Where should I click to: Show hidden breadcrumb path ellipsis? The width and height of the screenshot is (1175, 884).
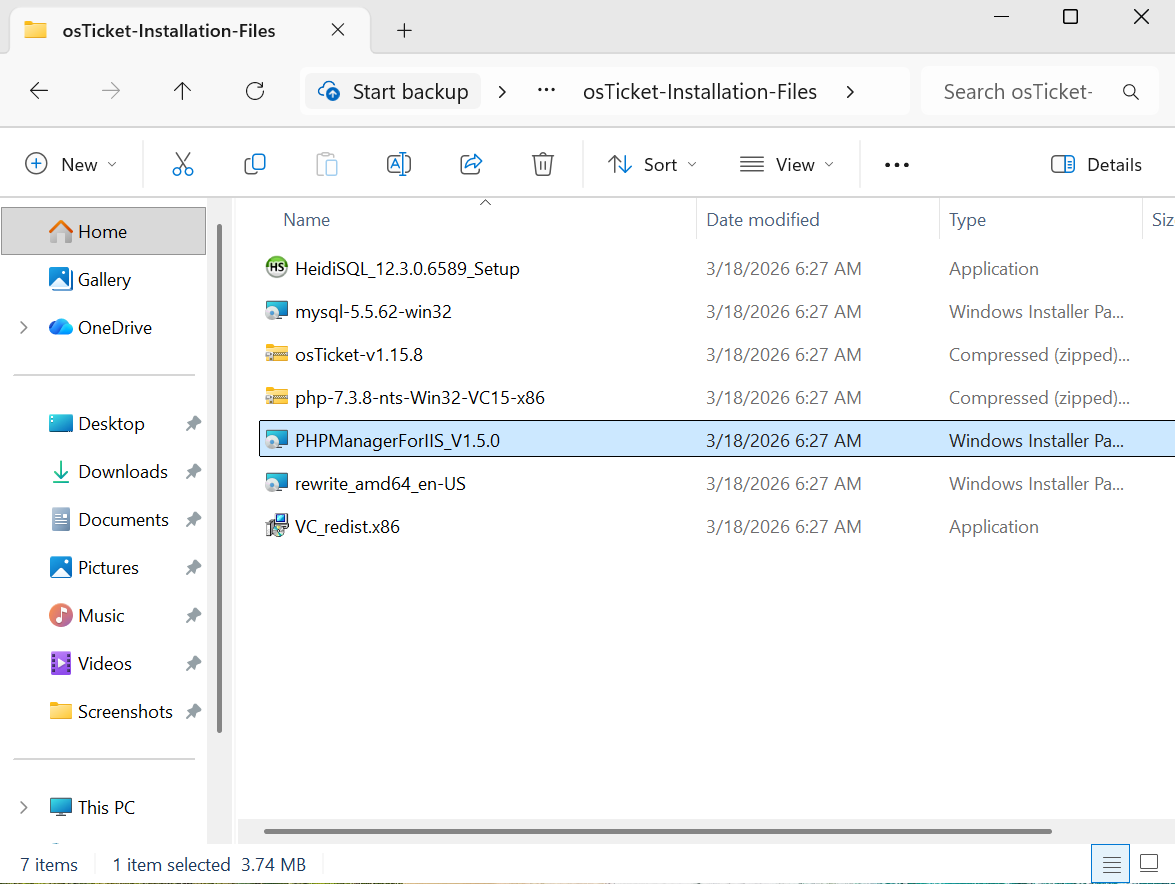tap(546, 91)
